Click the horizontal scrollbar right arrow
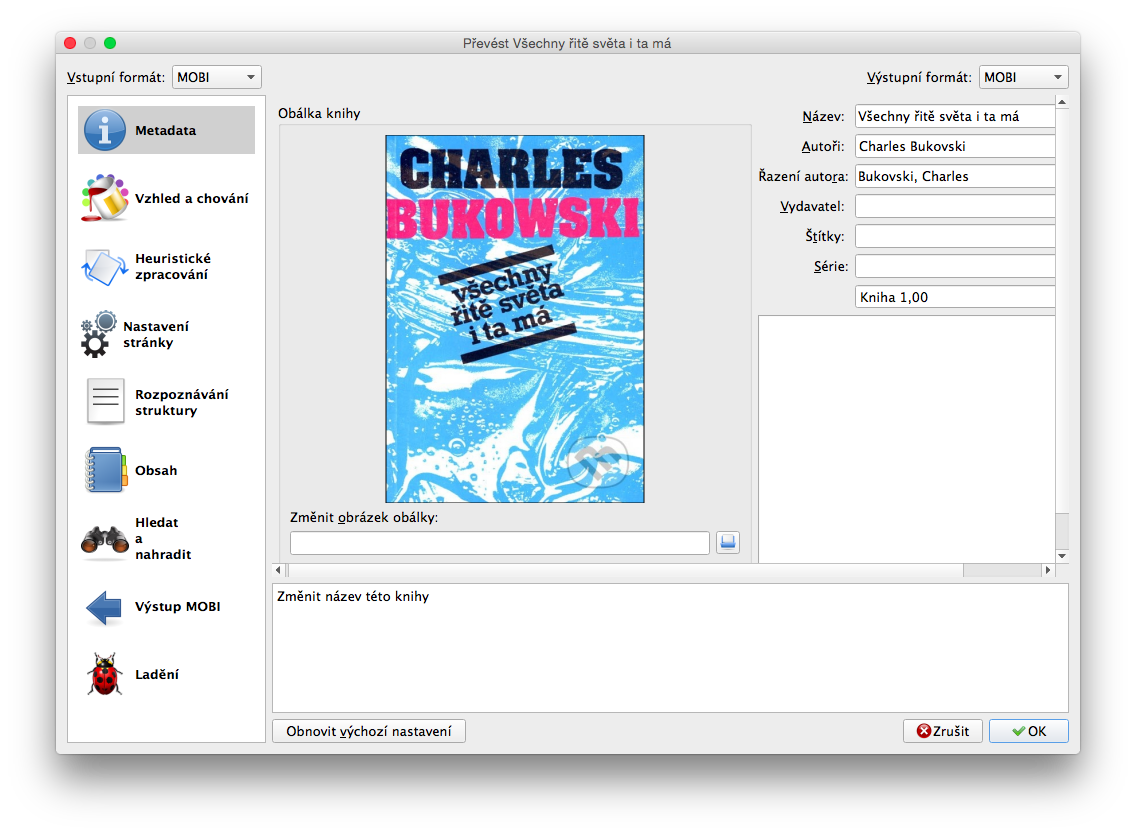Viewport: 1136px width, 834px height. coord(1048,570)
